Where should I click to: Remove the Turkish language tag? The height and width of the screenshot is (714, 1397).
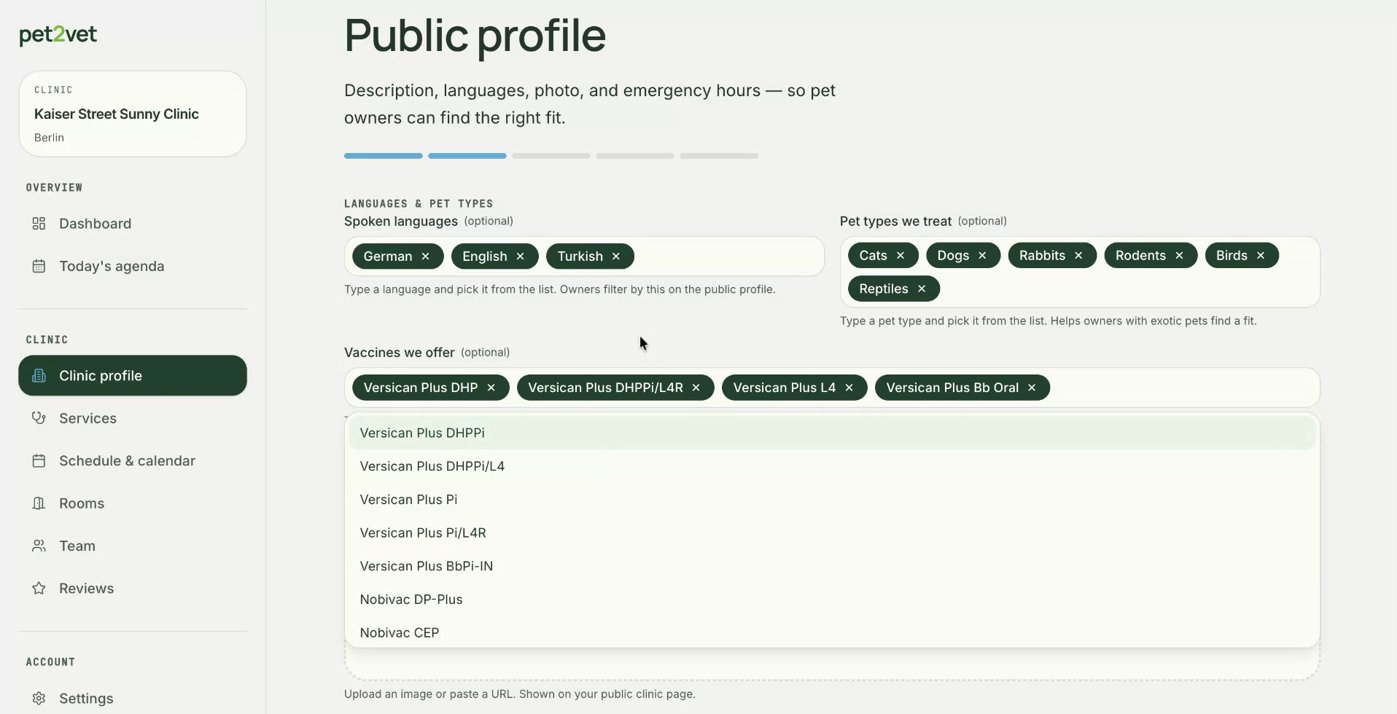(x=616, y=256)
